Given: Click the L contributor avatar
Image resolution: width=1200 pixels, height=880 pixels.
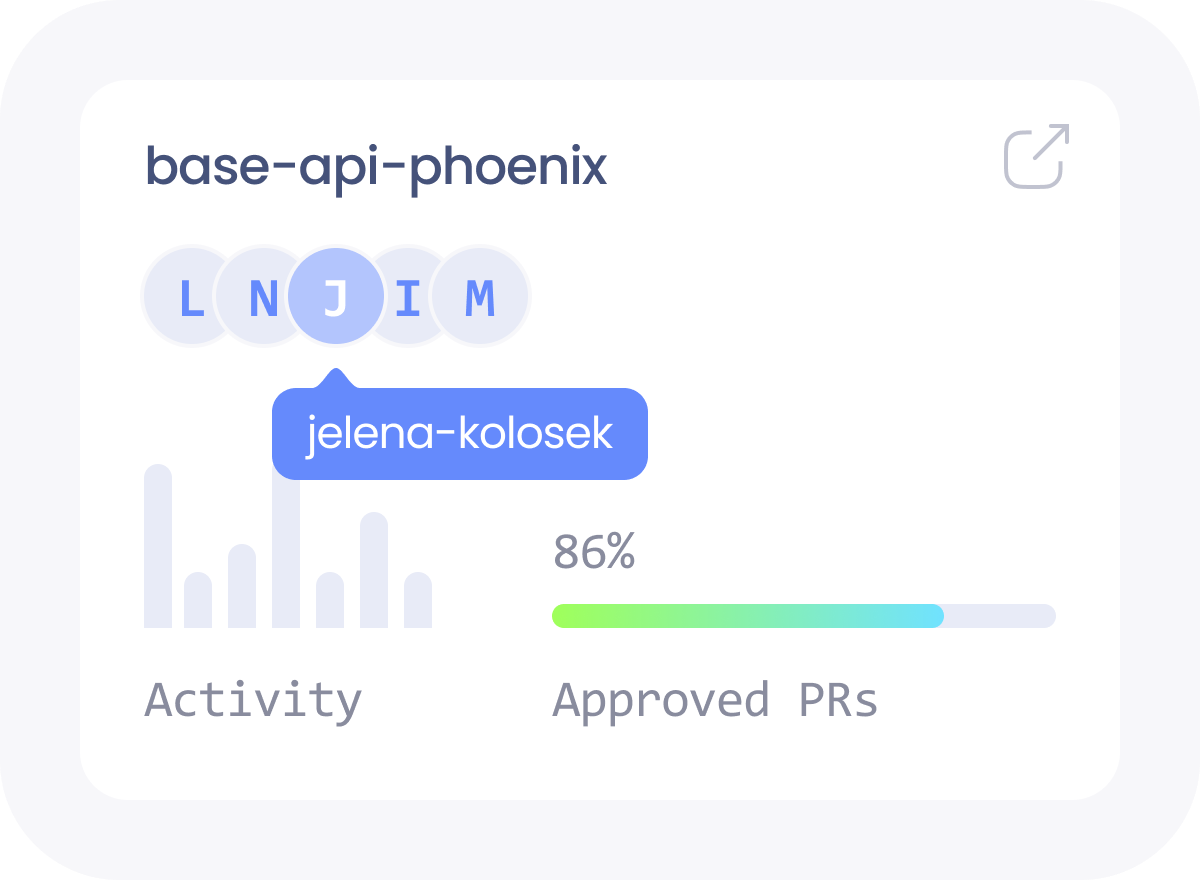Looking at the screenshot, I should pos(185,298).
